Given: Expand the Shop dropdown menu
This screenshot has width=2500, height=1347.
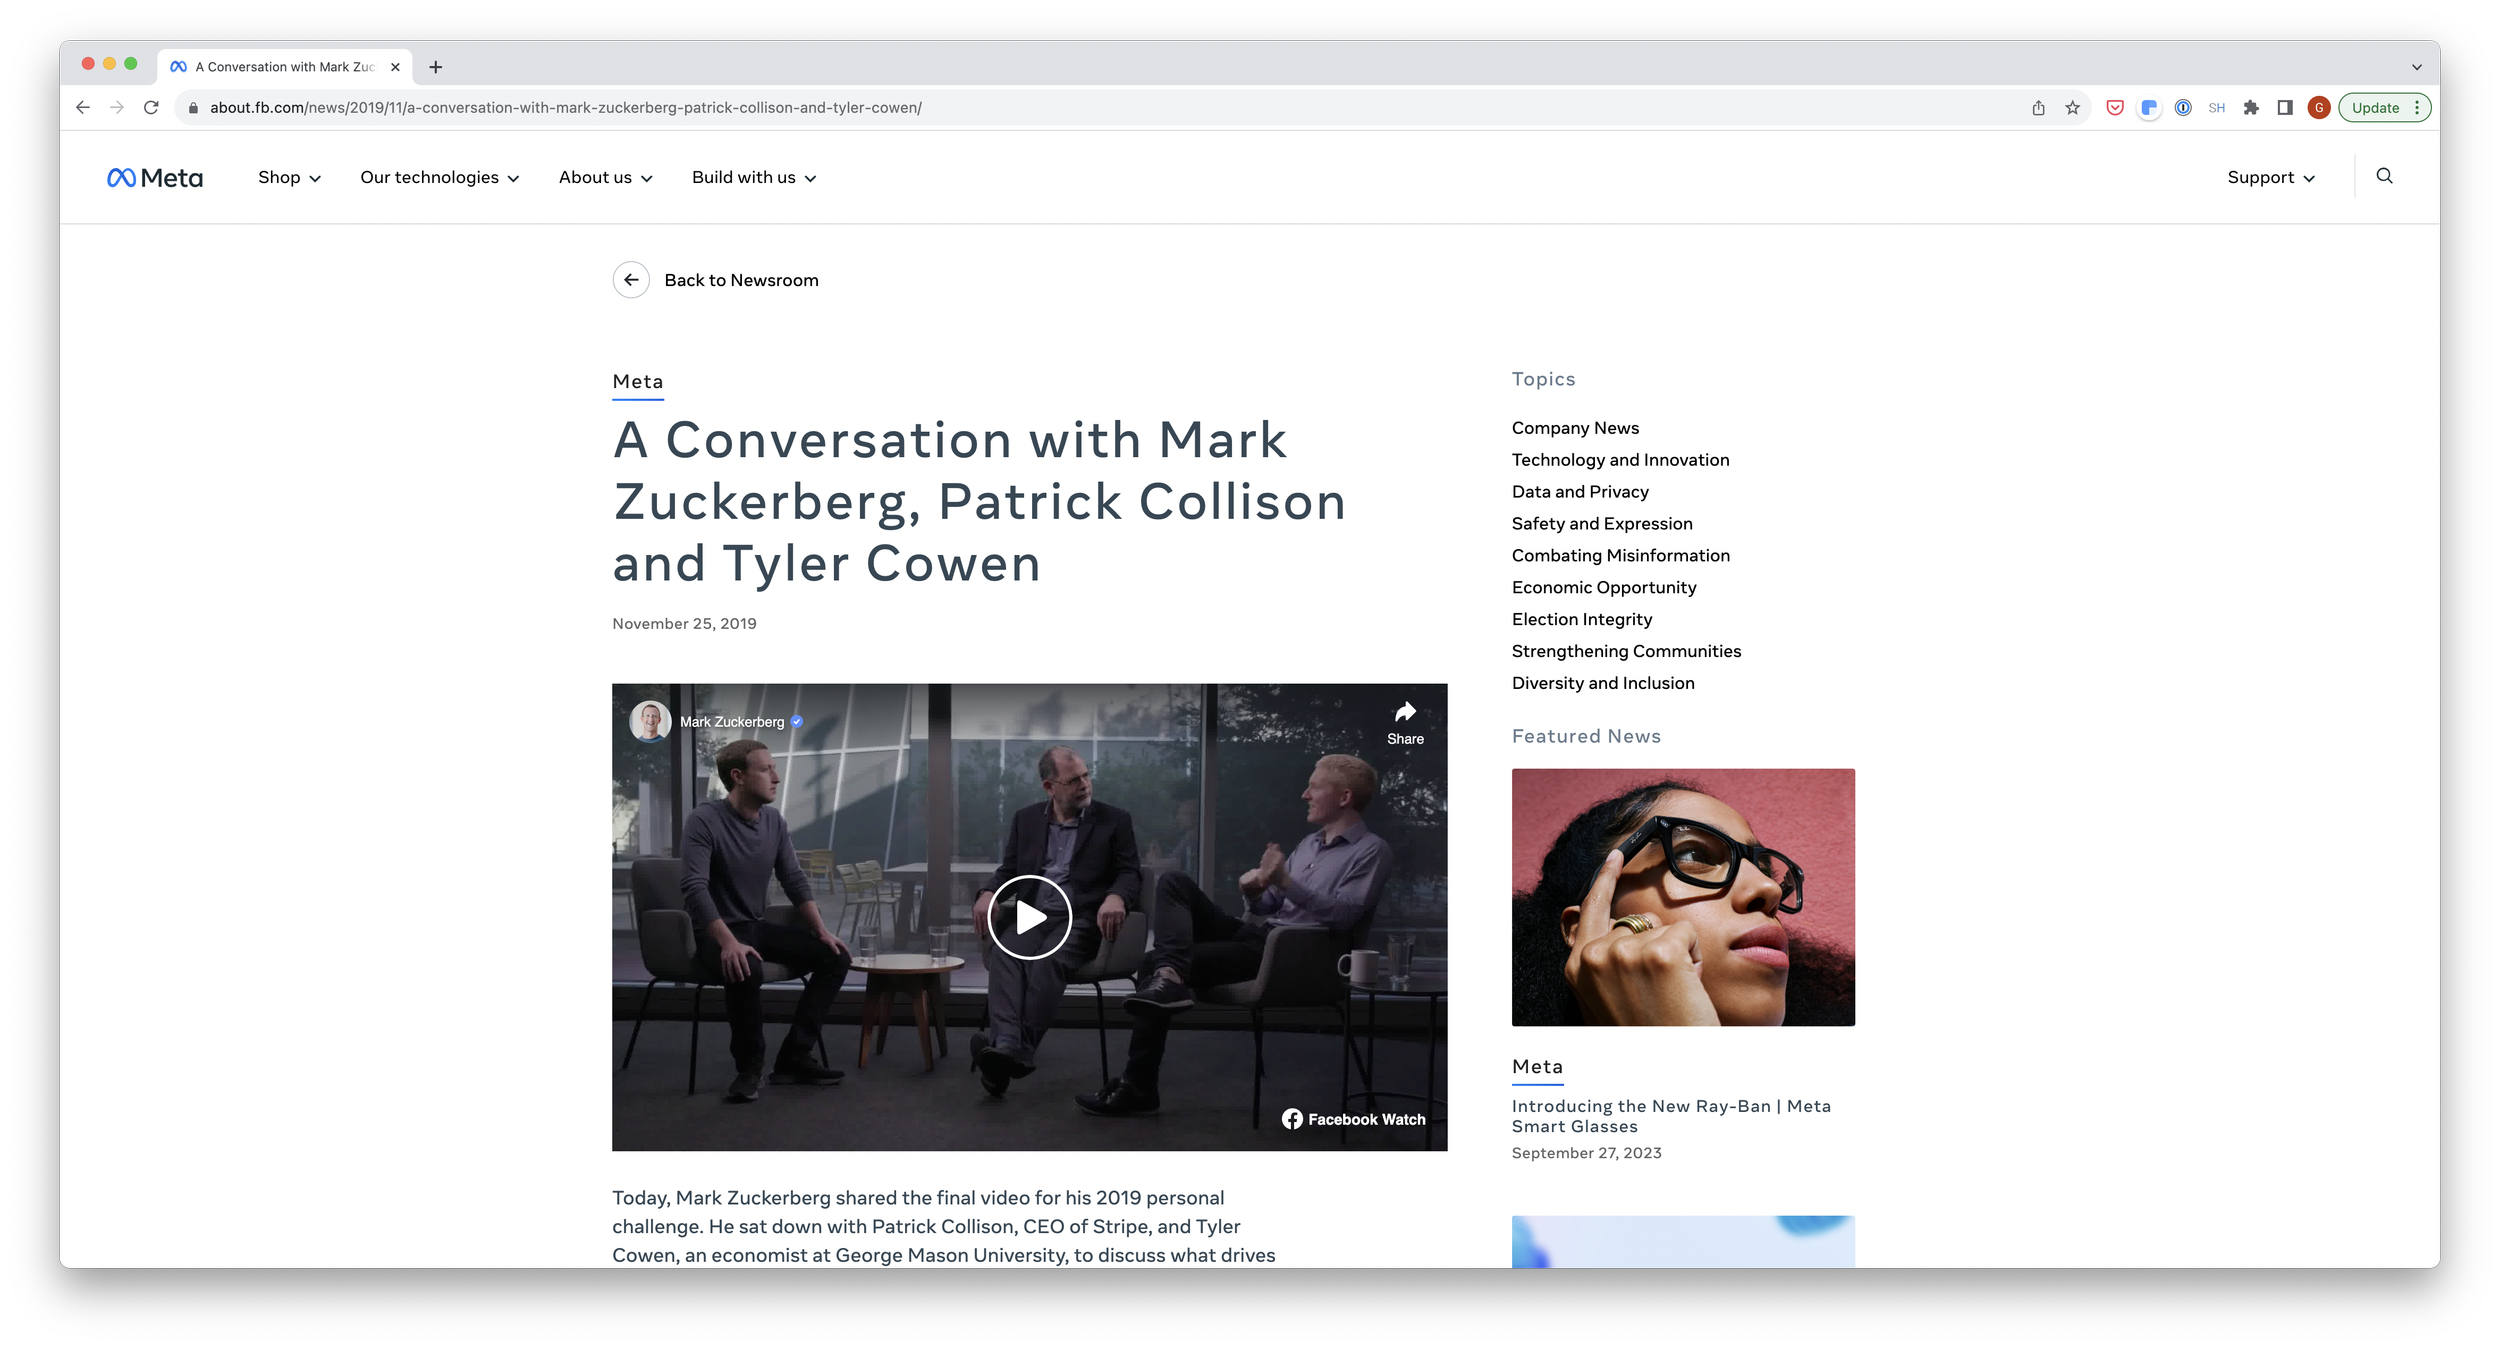Looking at the screenshot, I should [x=289, y=178].
